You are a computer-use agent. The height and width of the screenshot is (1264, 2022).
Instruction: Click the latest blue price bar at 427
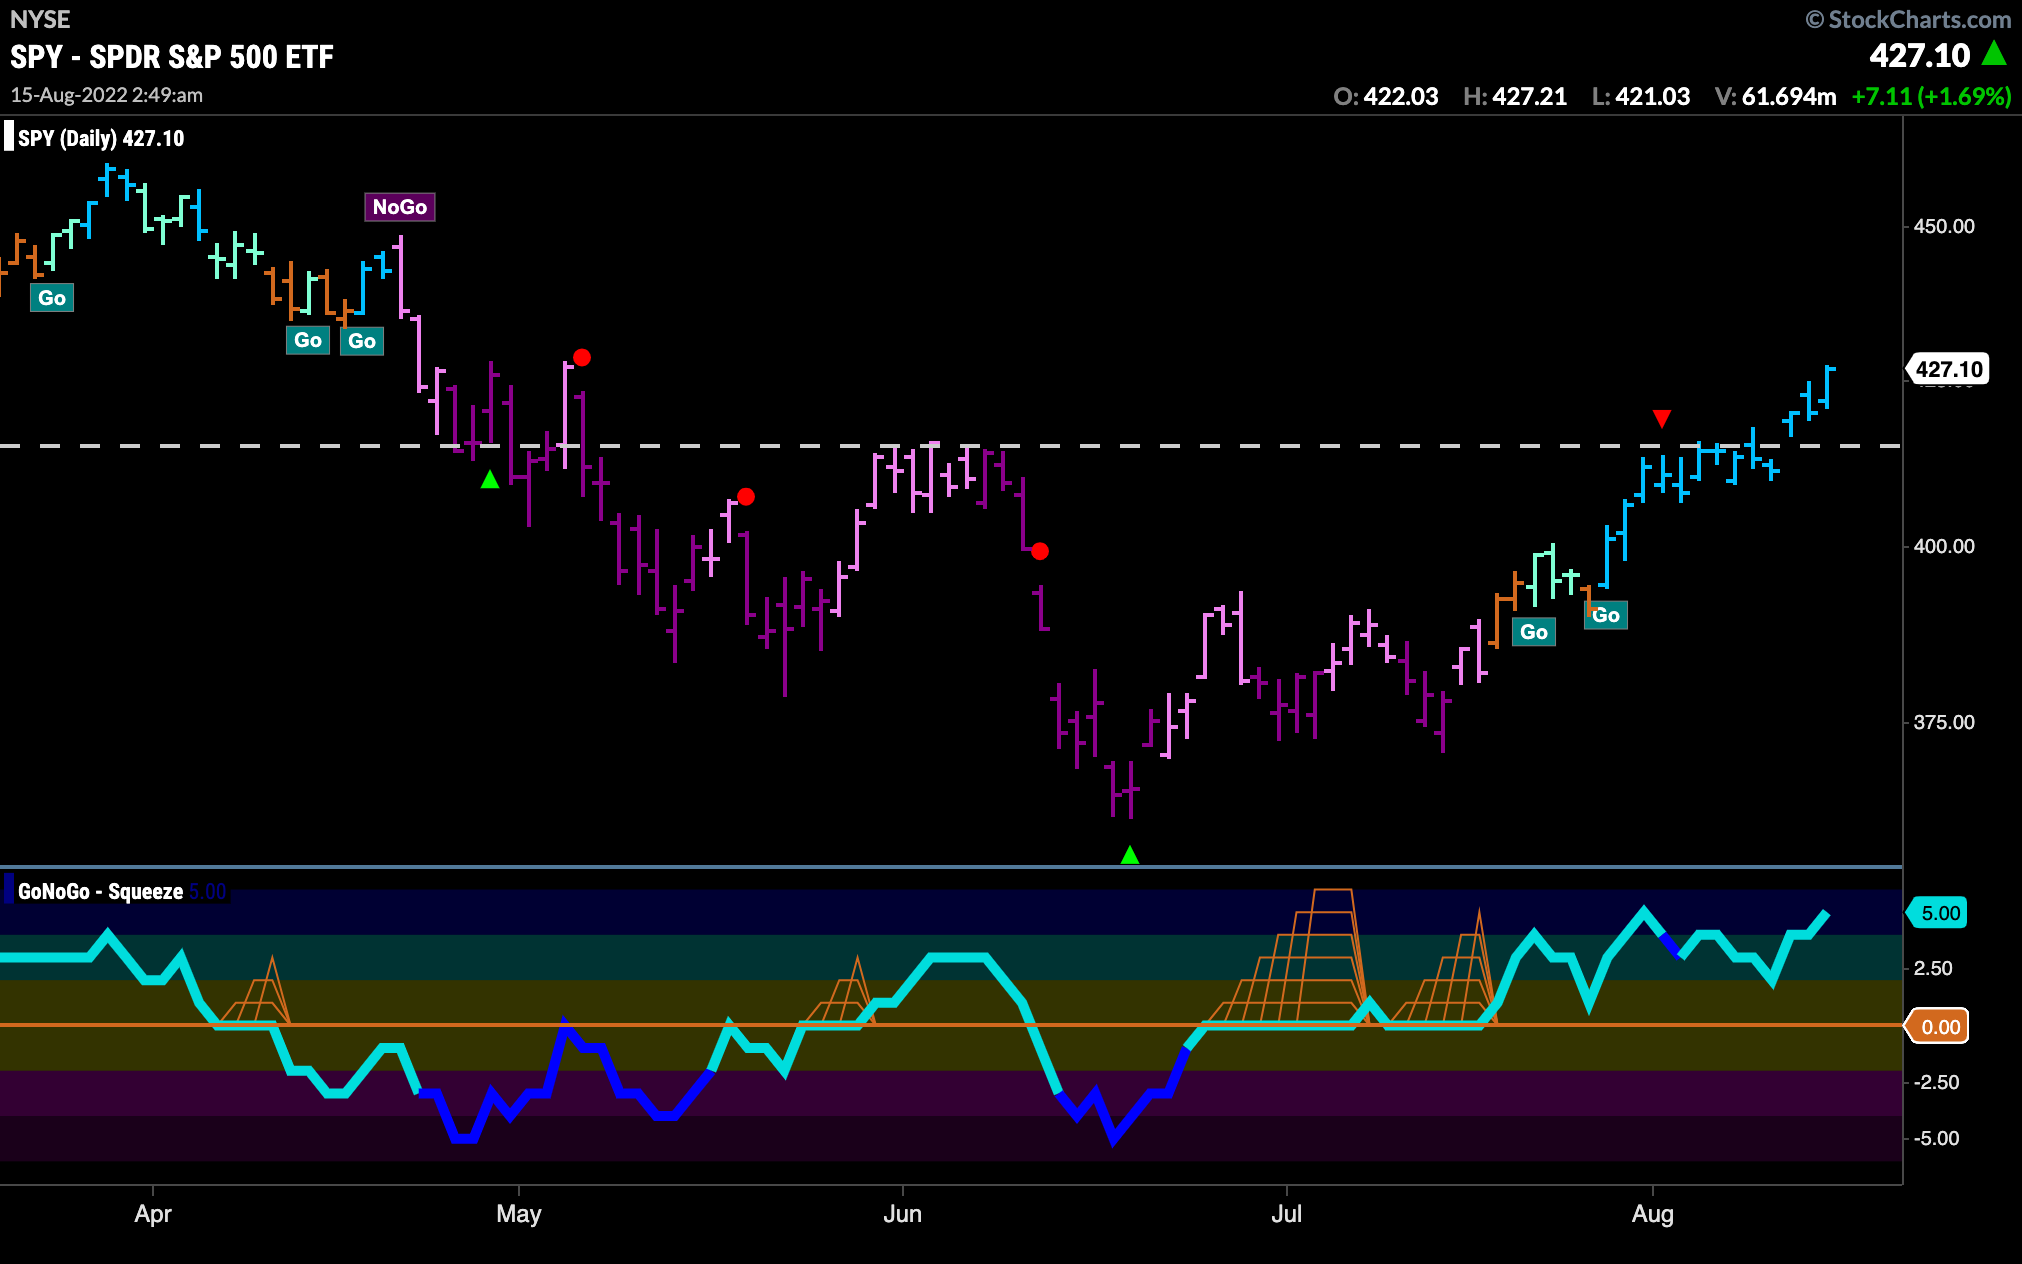click(x=1829, y=387)
